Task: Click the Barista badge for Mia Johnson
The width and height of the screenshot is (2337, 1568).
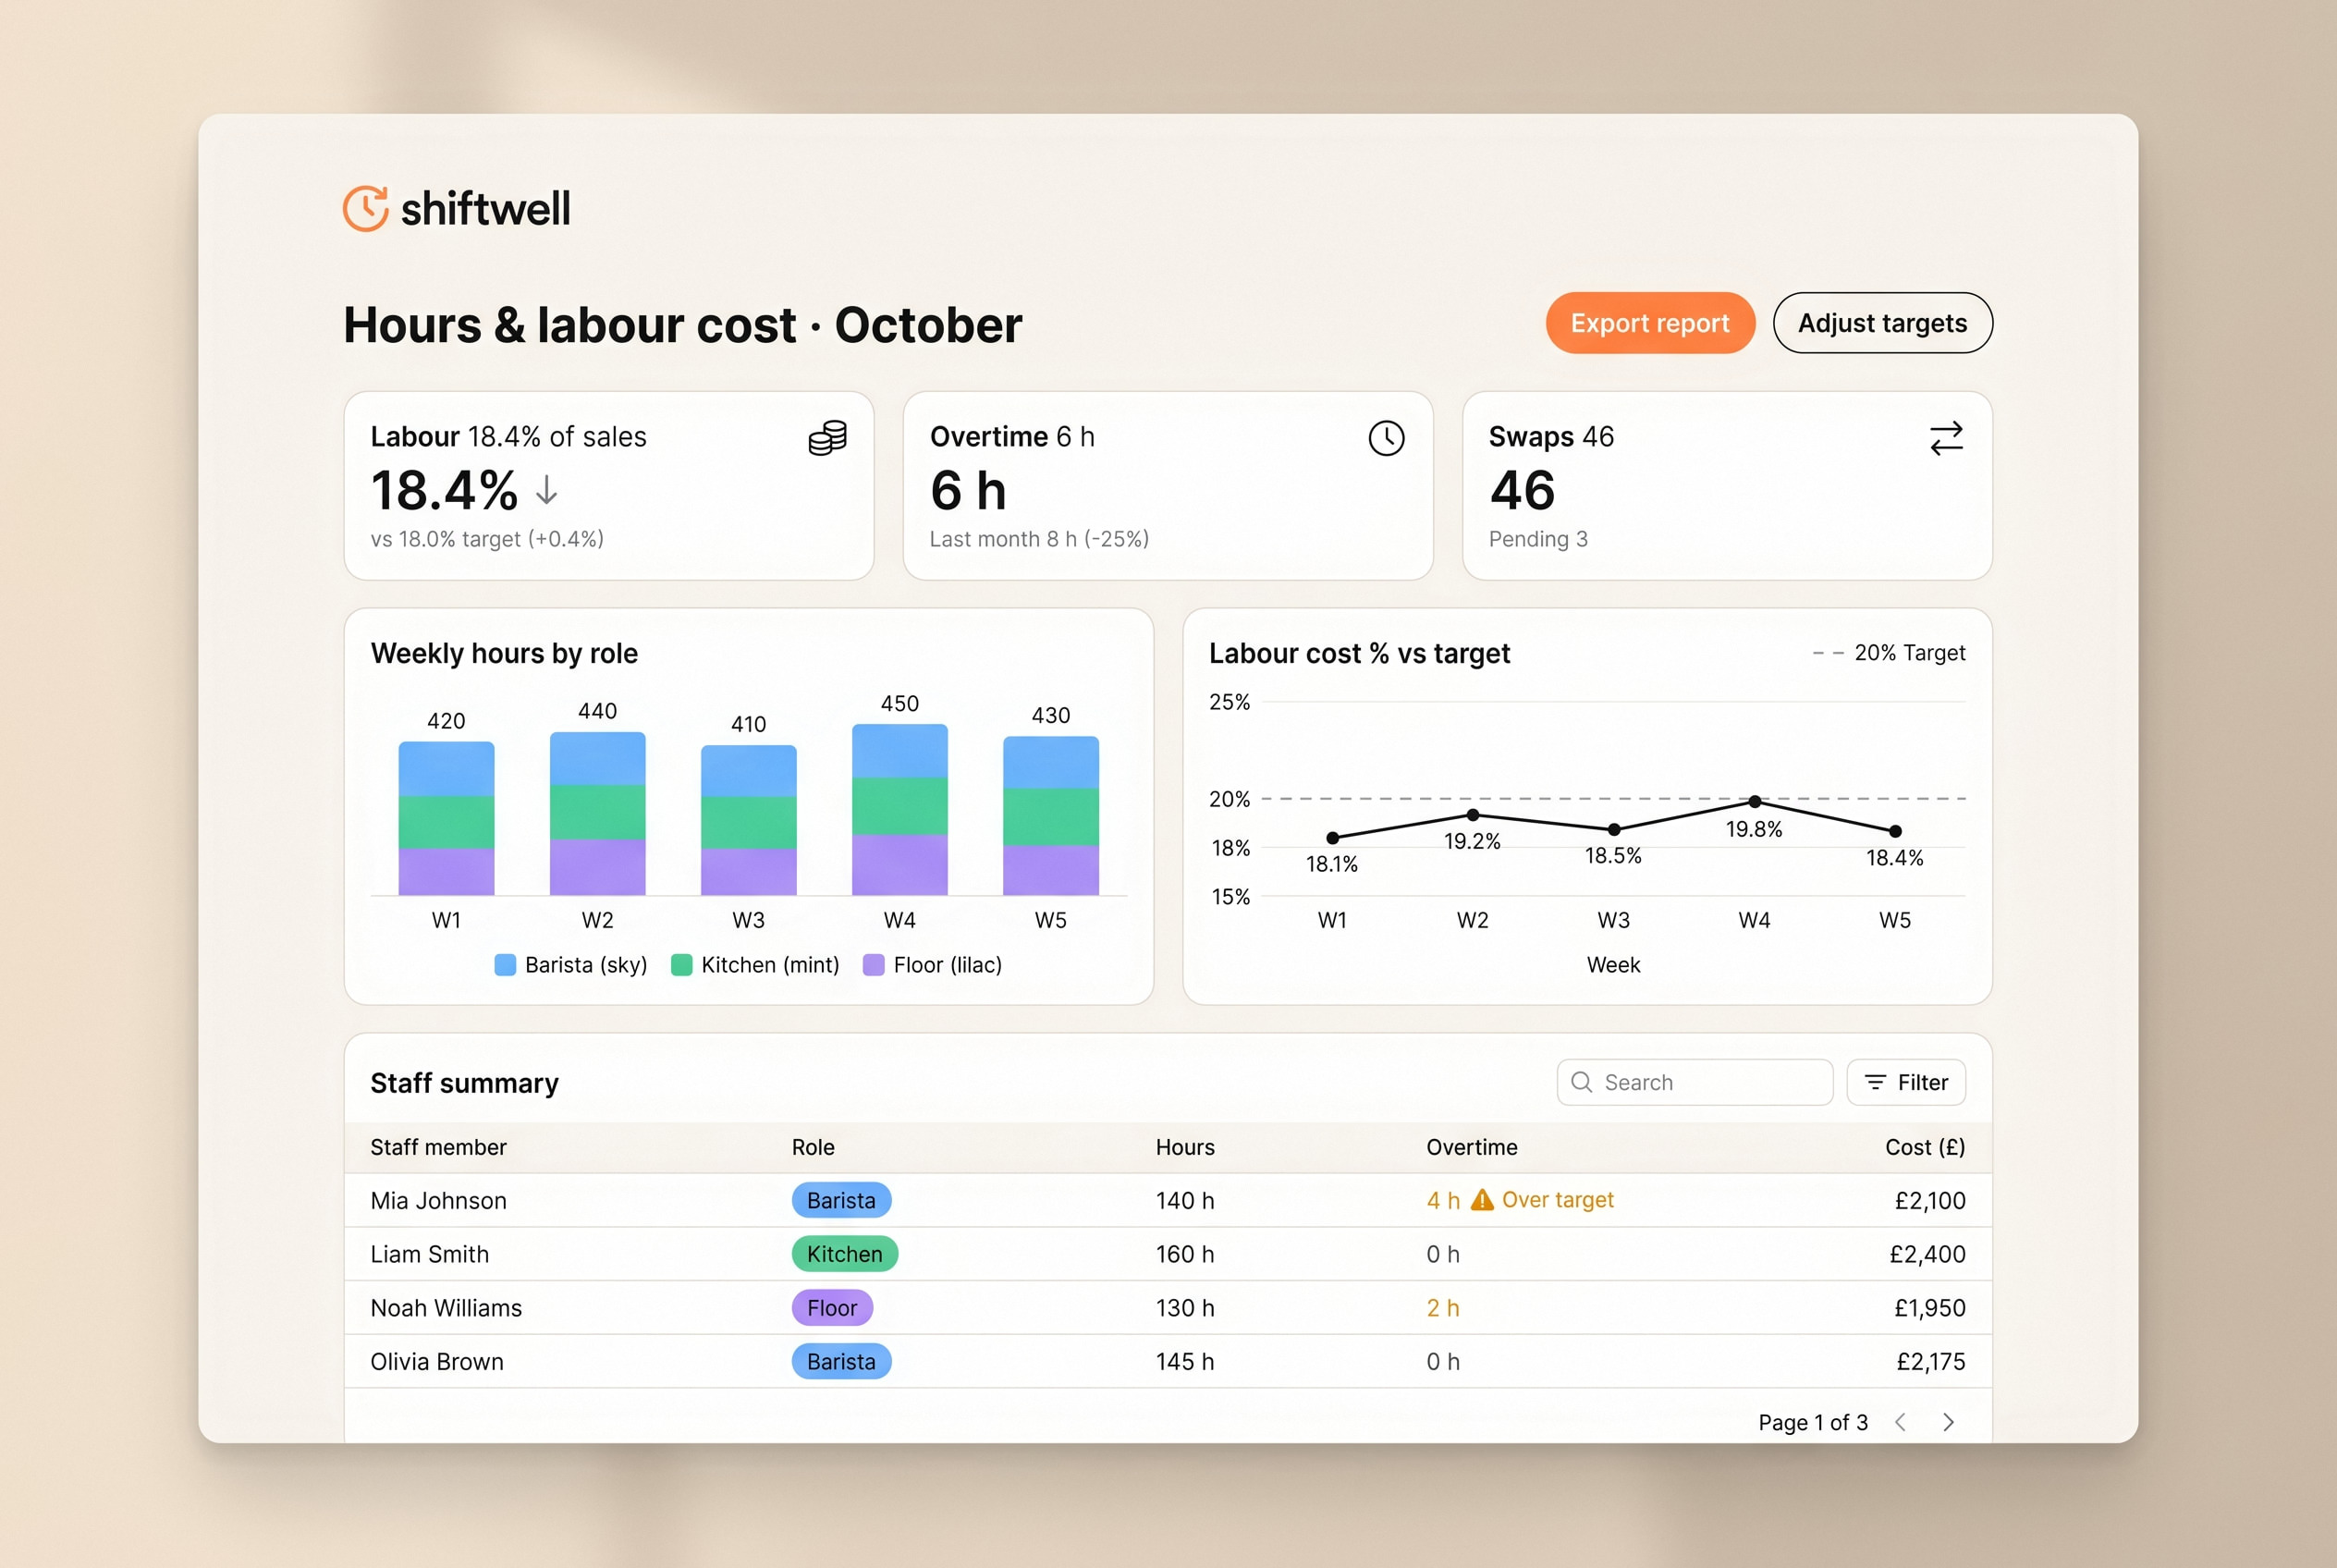Action: point(841,1200)
